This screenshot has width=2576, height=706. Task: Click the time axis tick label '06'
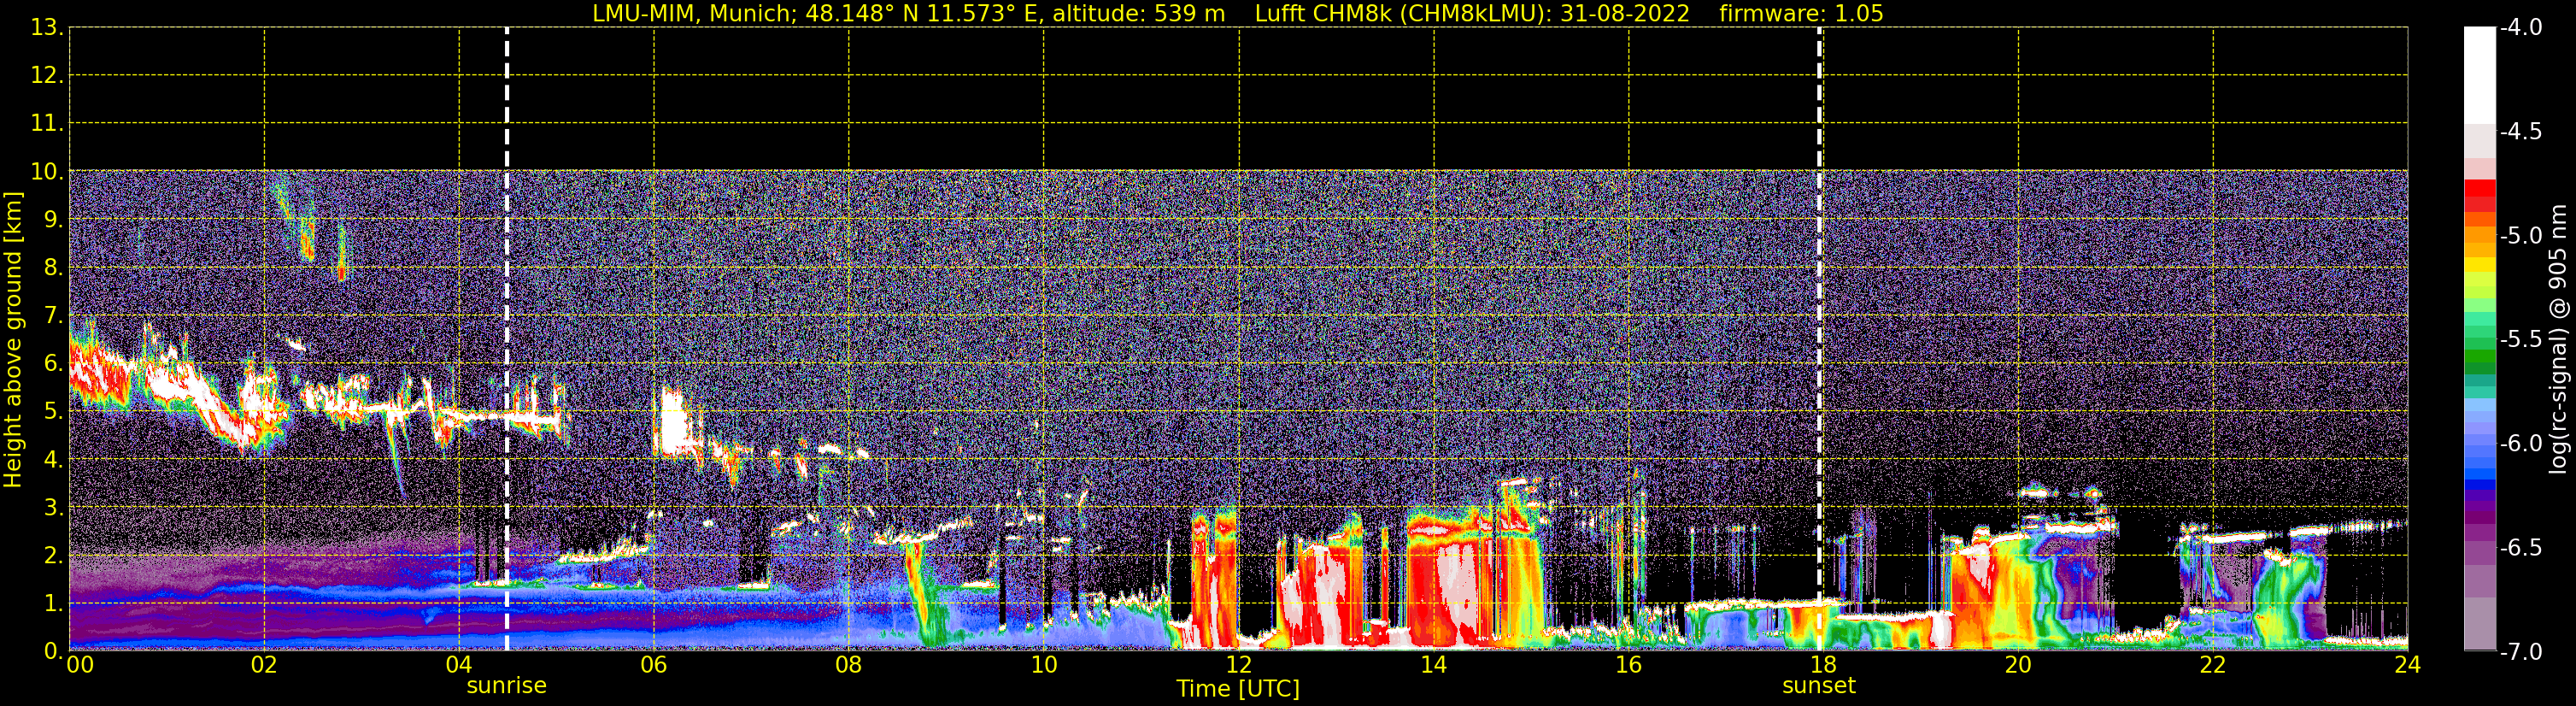pyautogui.click(x=654, y=666)
